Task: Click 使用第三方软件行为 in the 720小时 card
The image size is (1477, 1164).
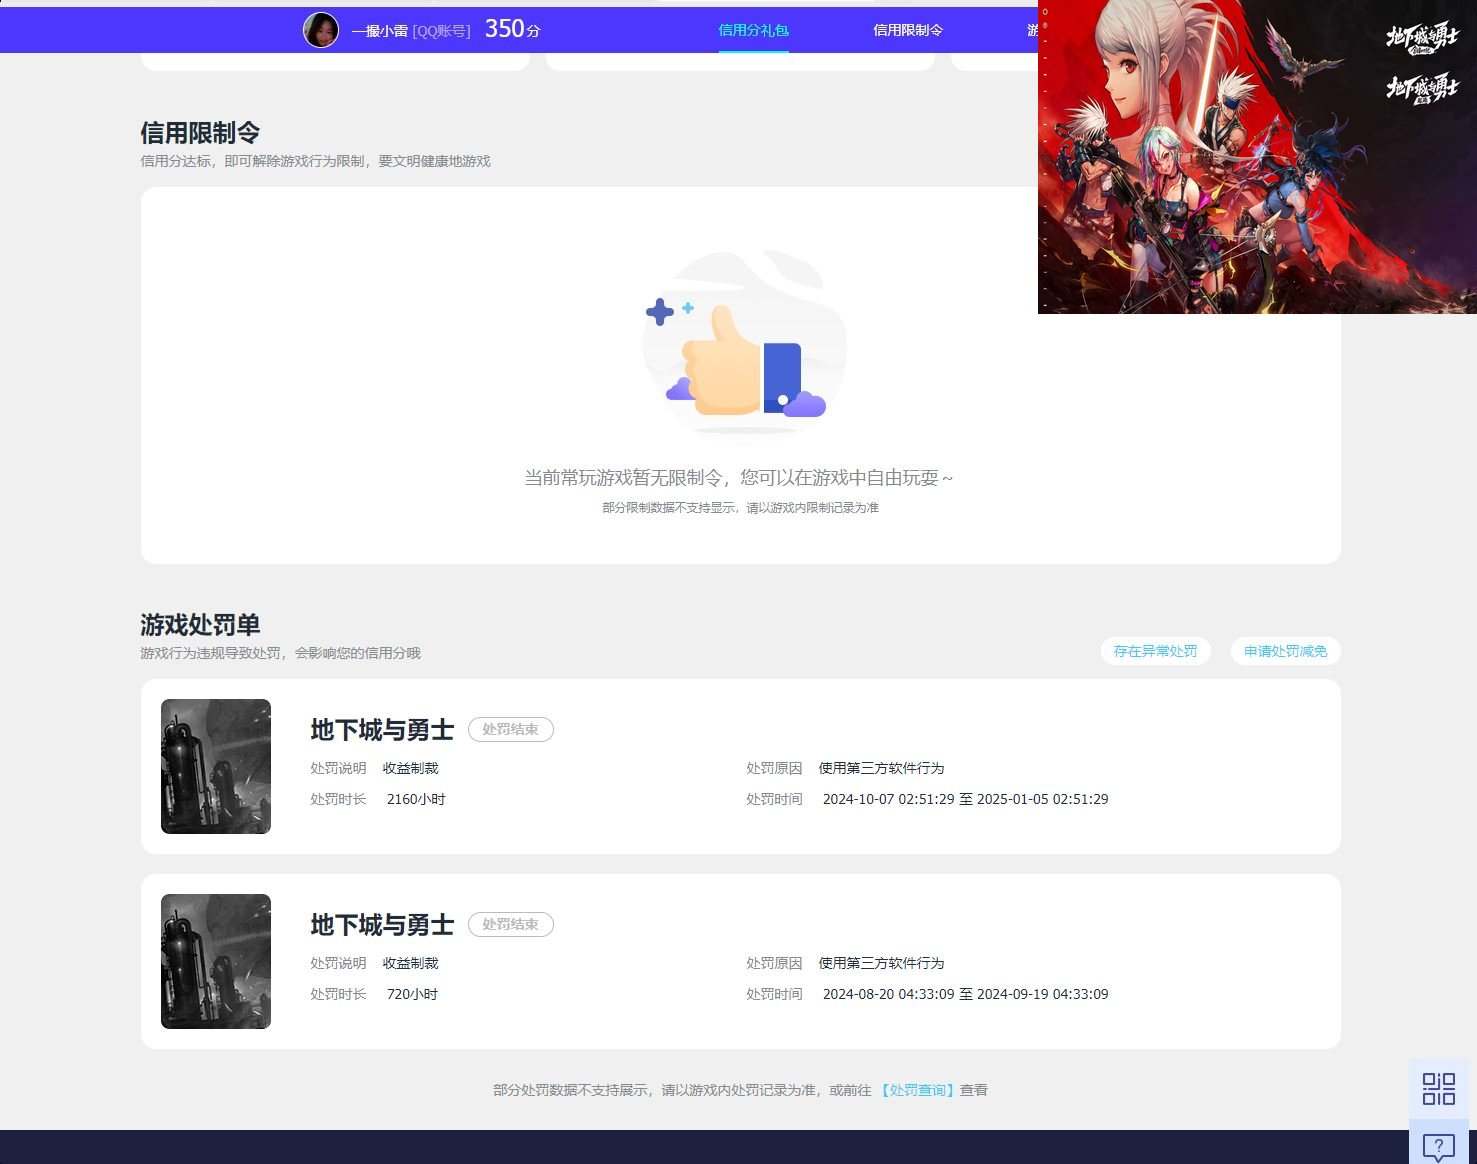Action: pos(881,963)
